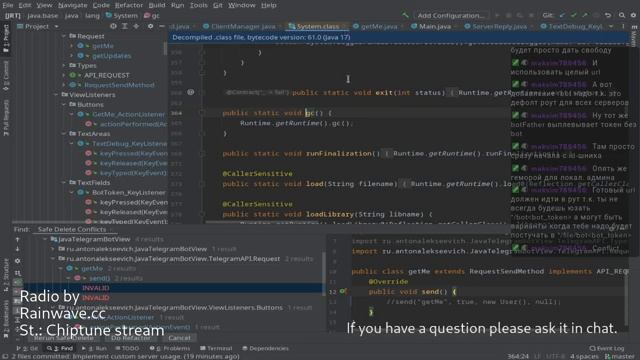
Task: Collapse the Request folder in project tree
Action: click(64, 36)
